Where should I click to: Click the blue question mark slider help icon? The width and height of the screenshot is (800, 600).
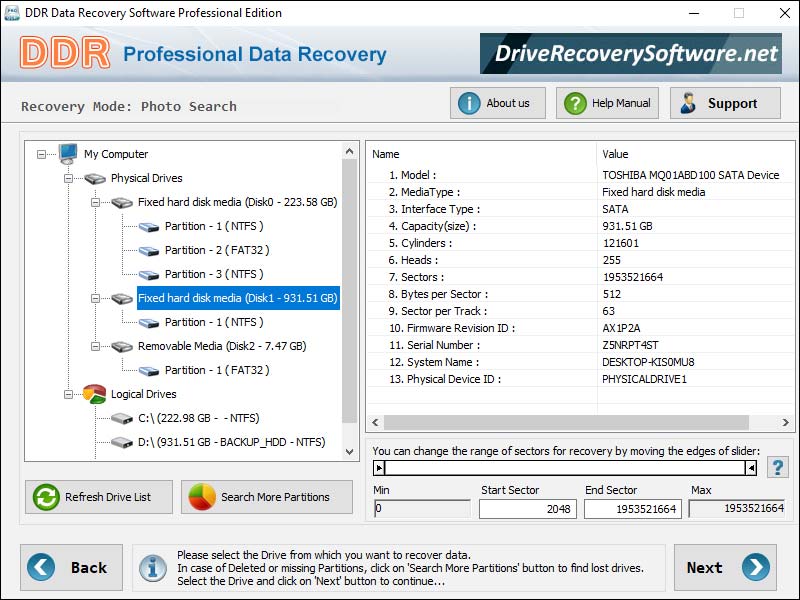tap(778, 467)
